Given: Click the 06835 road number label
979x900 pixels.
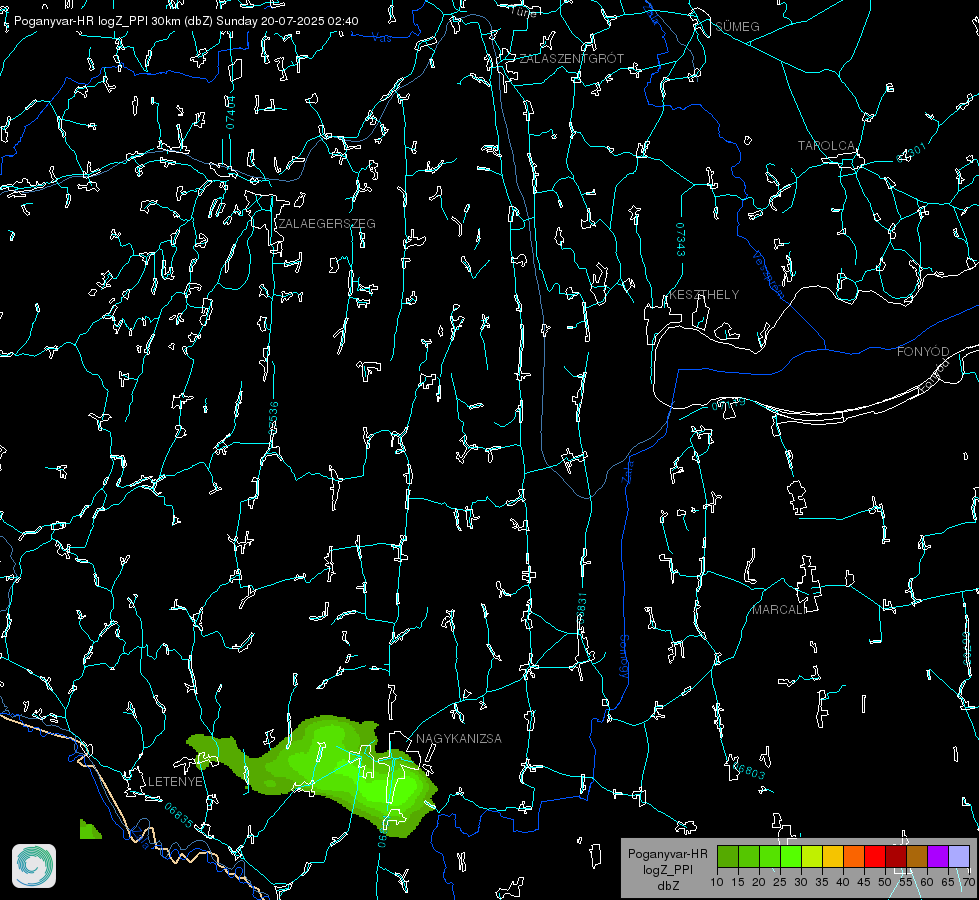Looking at the screenshot, I should coord(179,816).
